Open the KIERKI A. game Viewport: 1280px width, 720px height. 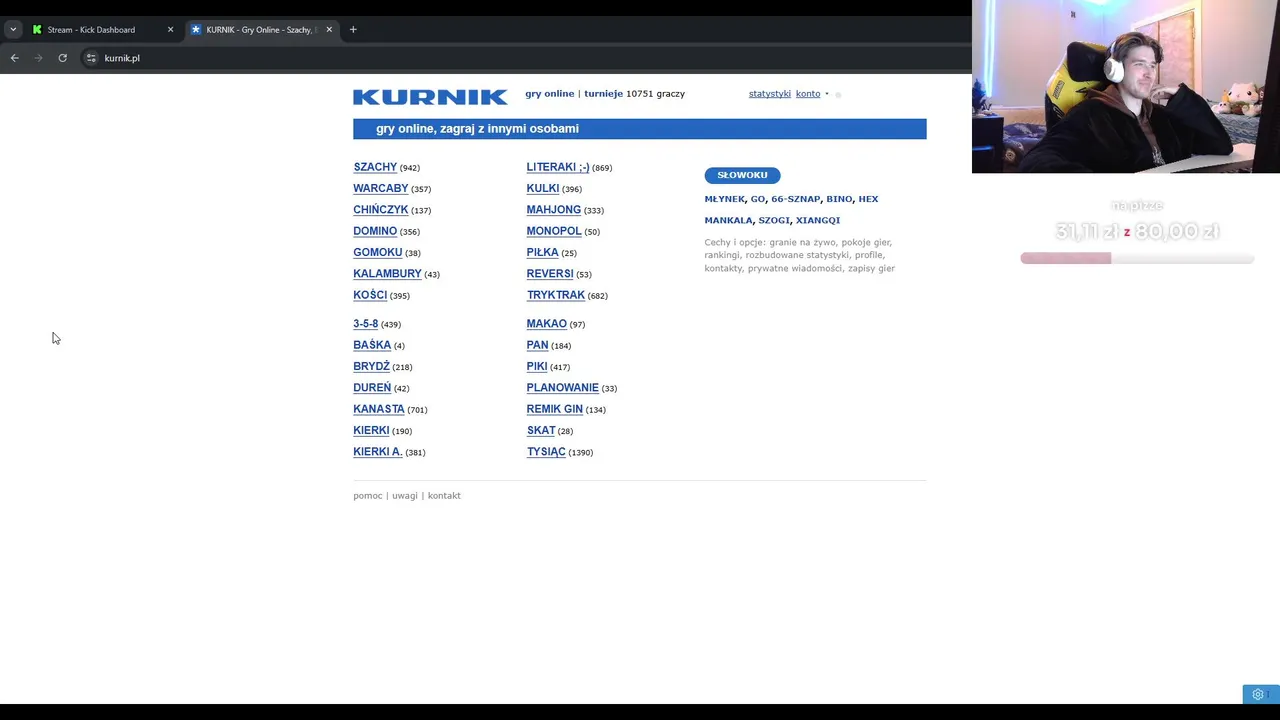[x=378, y=452]
